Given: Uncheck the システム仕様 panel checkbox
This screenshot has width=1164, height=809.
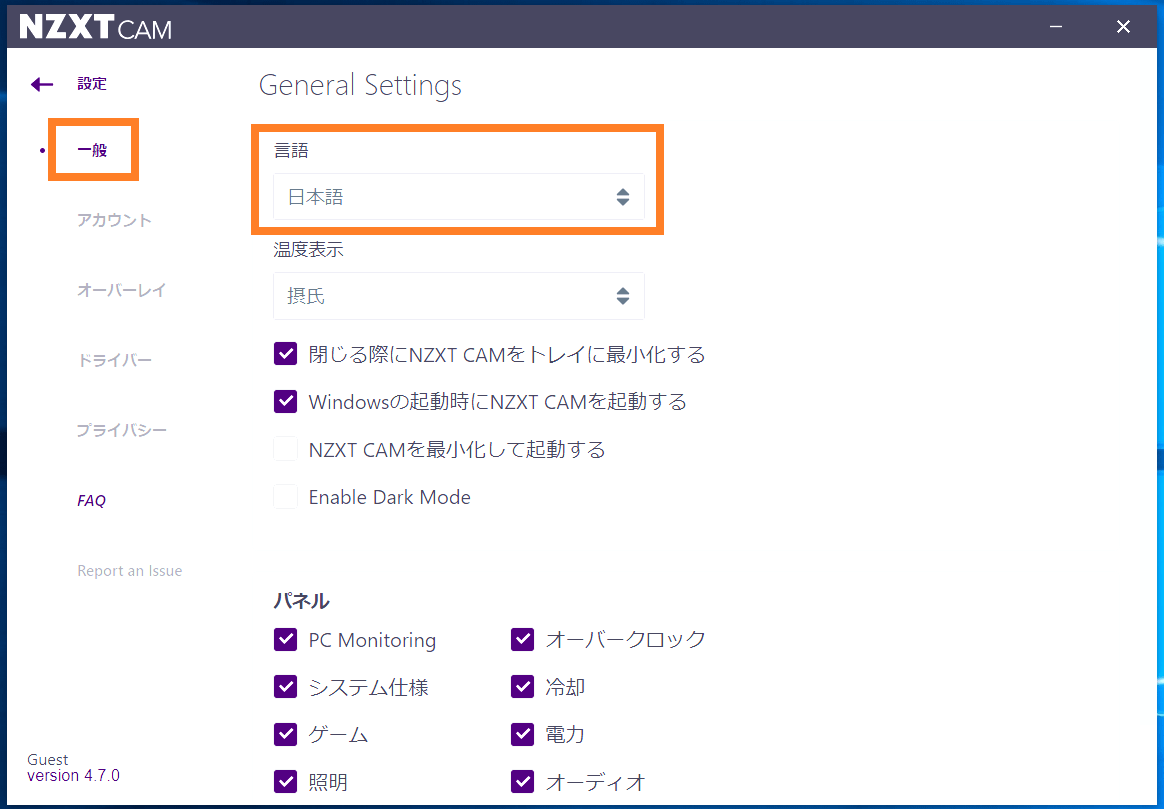Looking at the screenshot, I should (x=285, y=687).
